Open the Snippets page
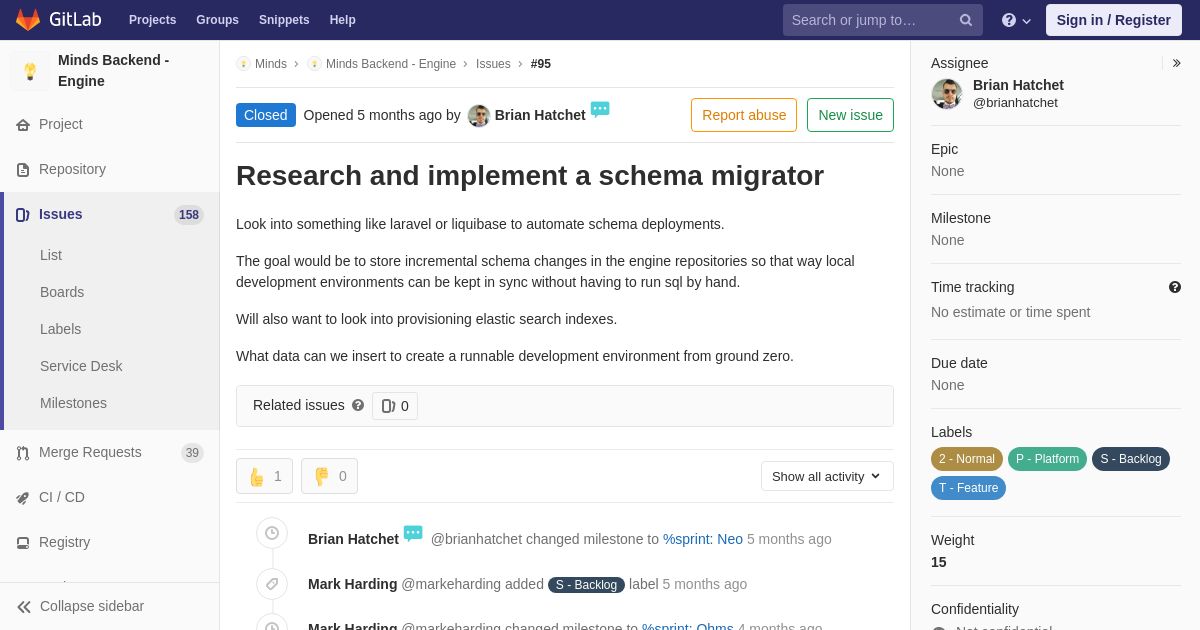The image size is (1200, 630). tap(284, 20)
